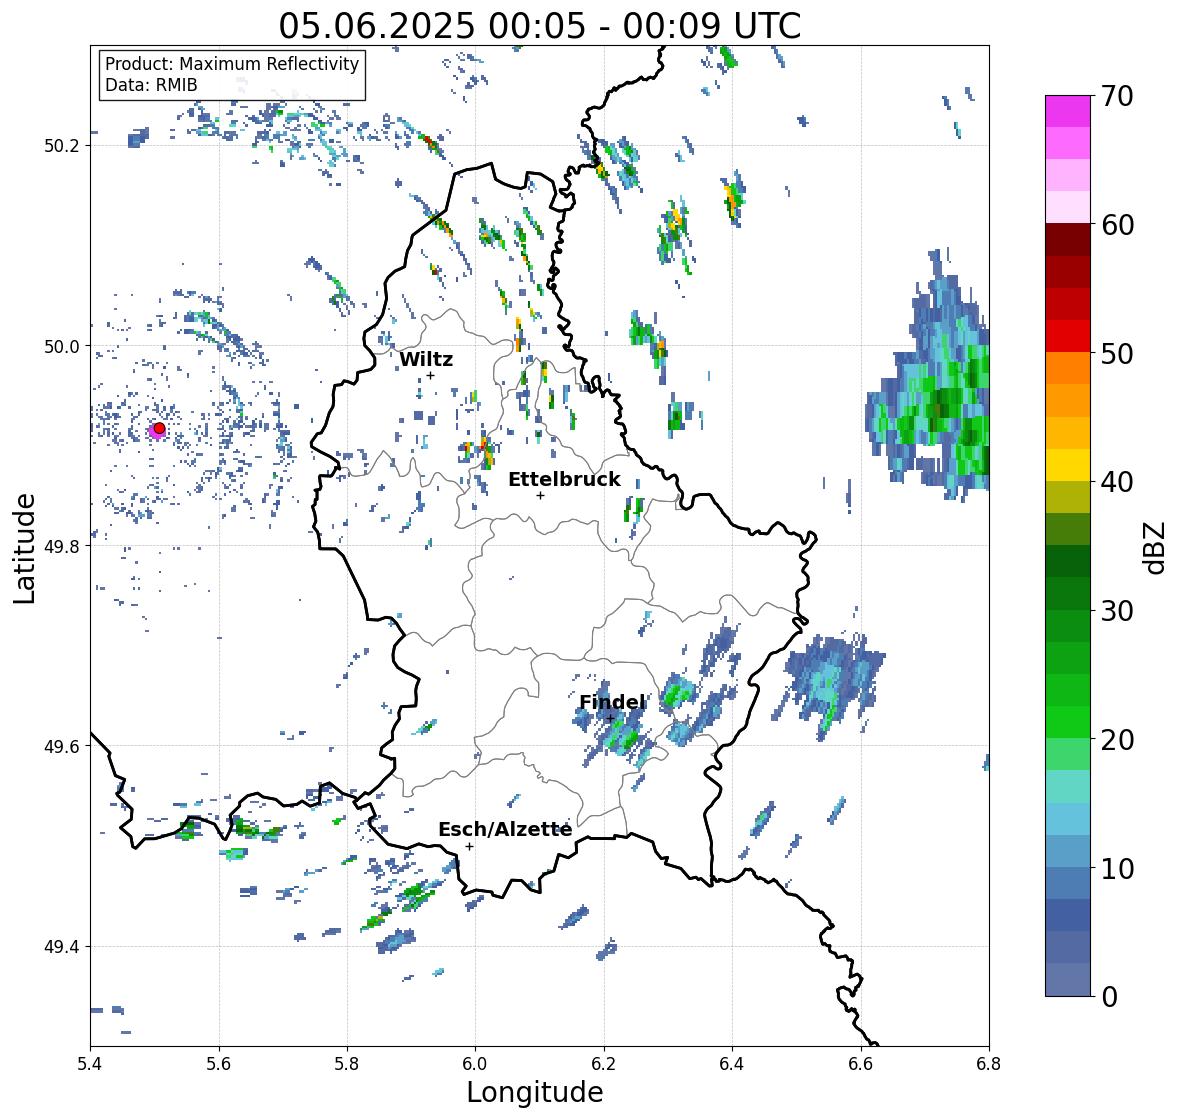Click the plus marker below Ettelbruck
The height and width of the screenshot is (1117, 1179).
(x=540, y=495)
